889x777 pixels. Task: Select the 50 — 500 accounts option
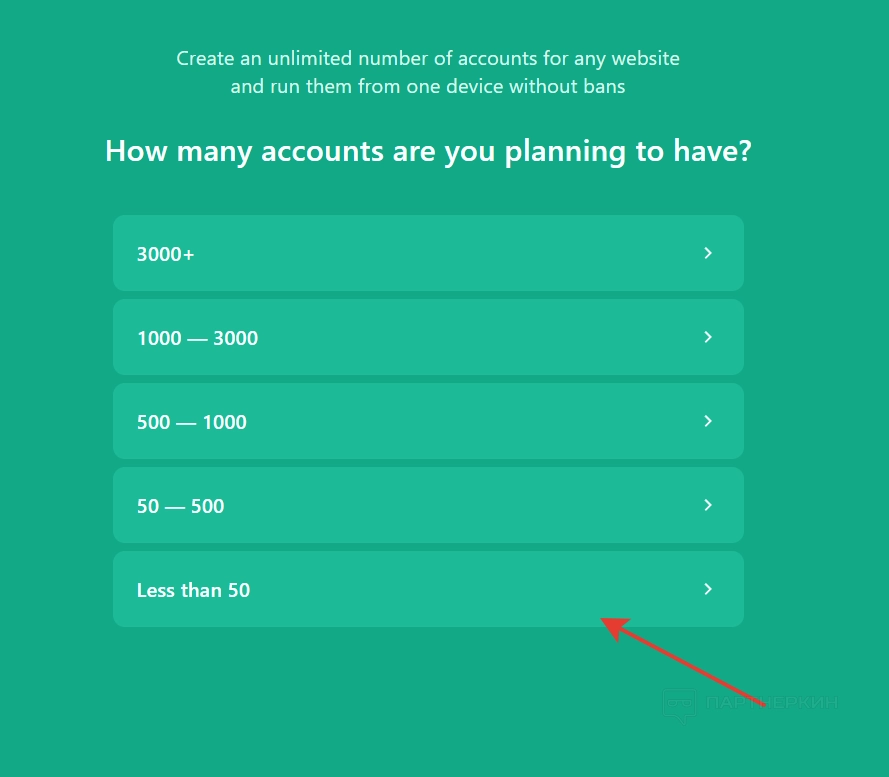[428, 505]
